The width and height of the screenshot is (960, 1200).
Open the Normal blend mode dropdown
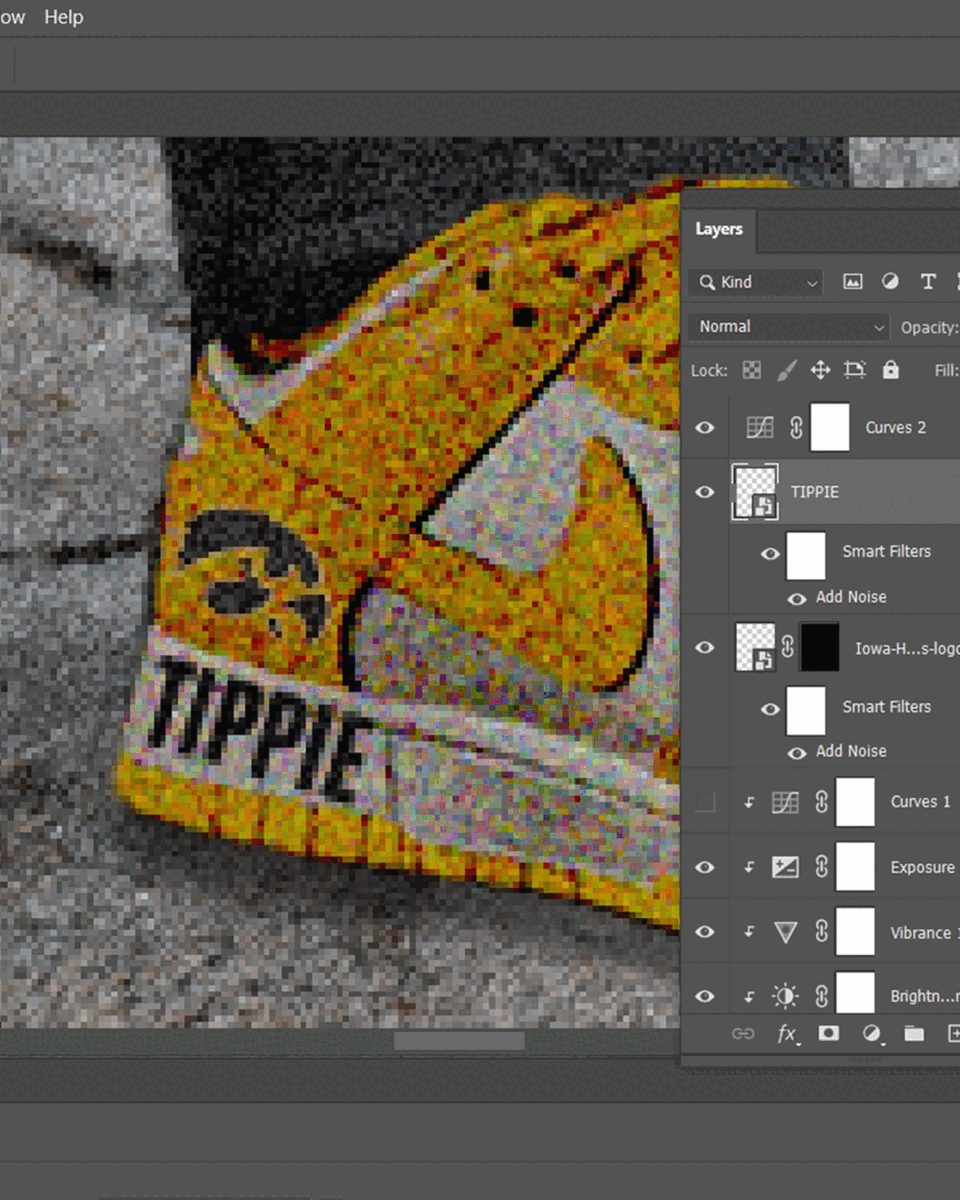[789, 327]
